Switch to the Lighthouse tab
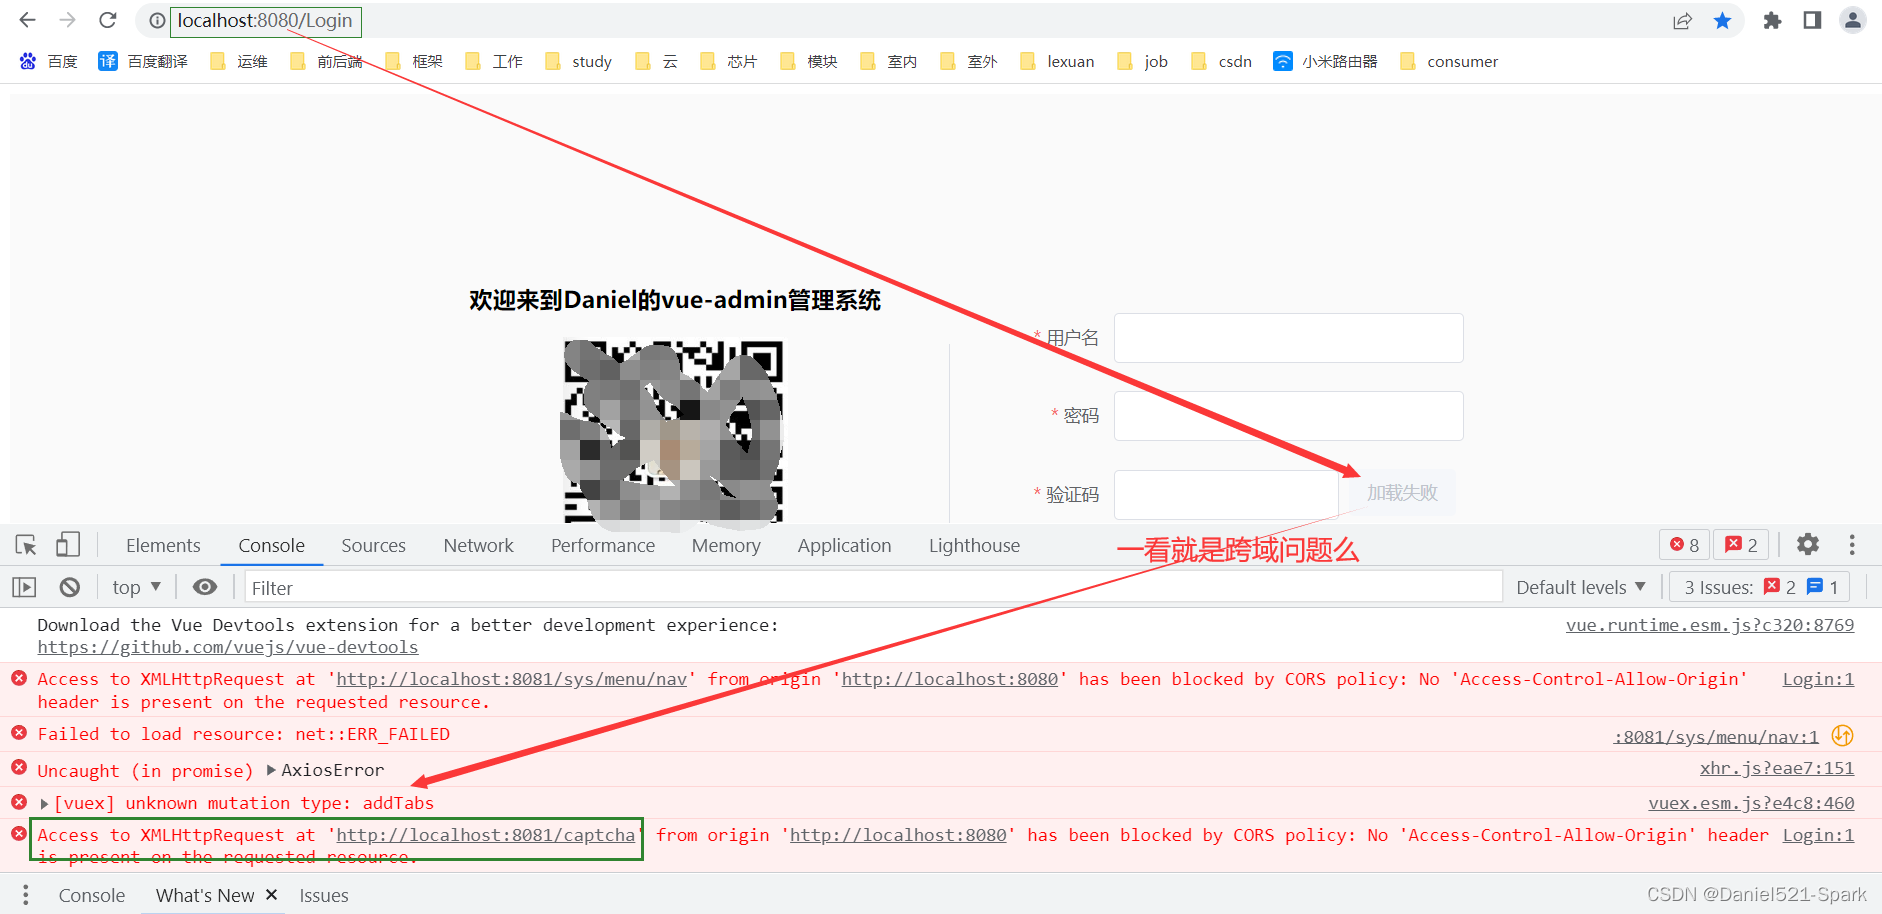The height and width of the screenshot is (914, 1882). 974,546
